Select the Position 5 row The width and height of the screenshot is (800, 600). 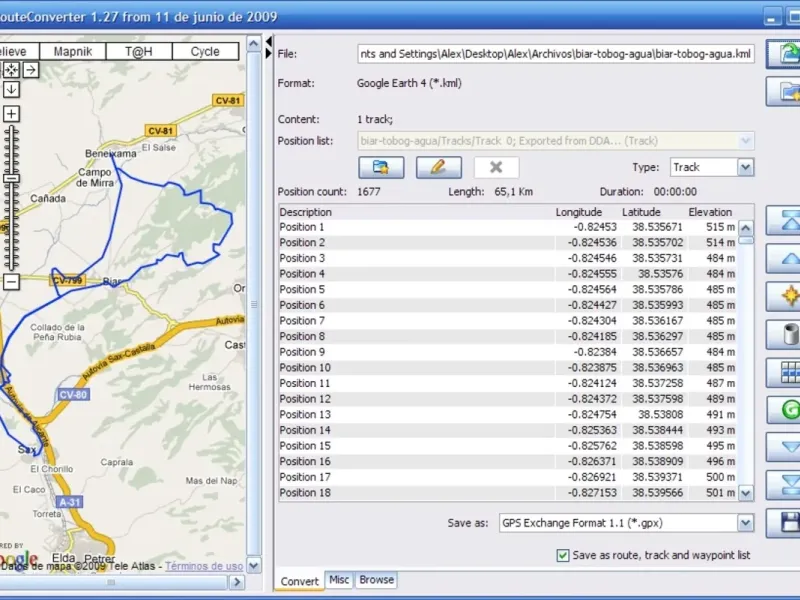[x=509, y=289]
